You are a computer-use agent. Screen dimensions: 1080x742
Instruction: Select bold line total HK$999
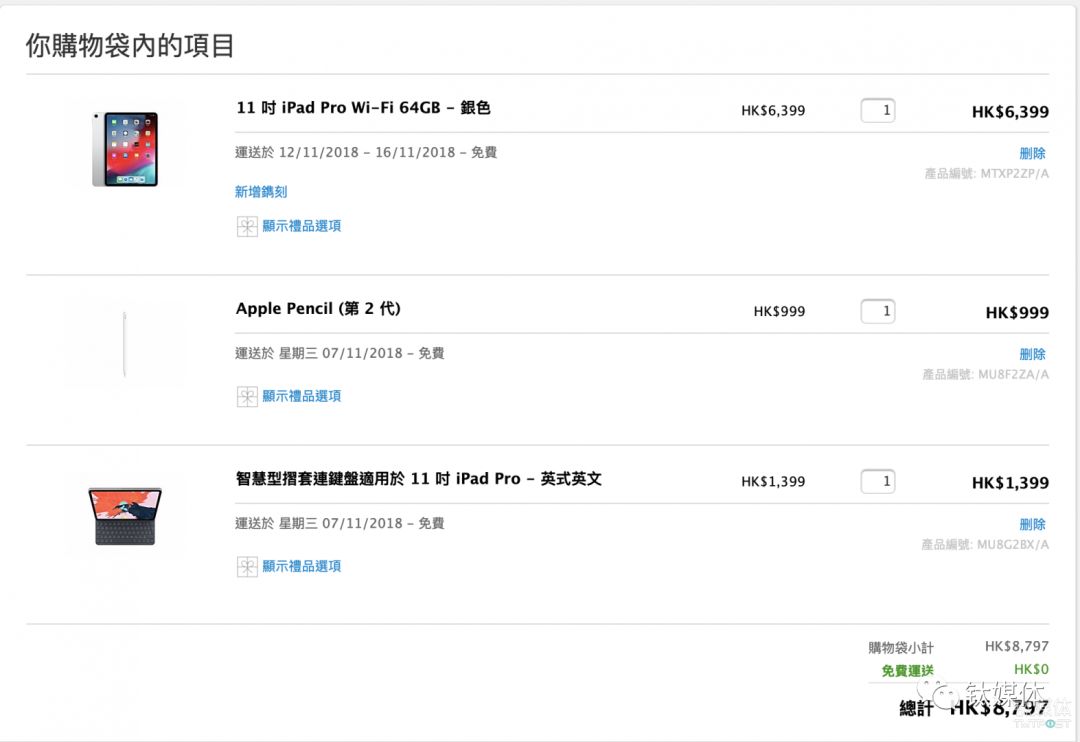[1017, 313]
